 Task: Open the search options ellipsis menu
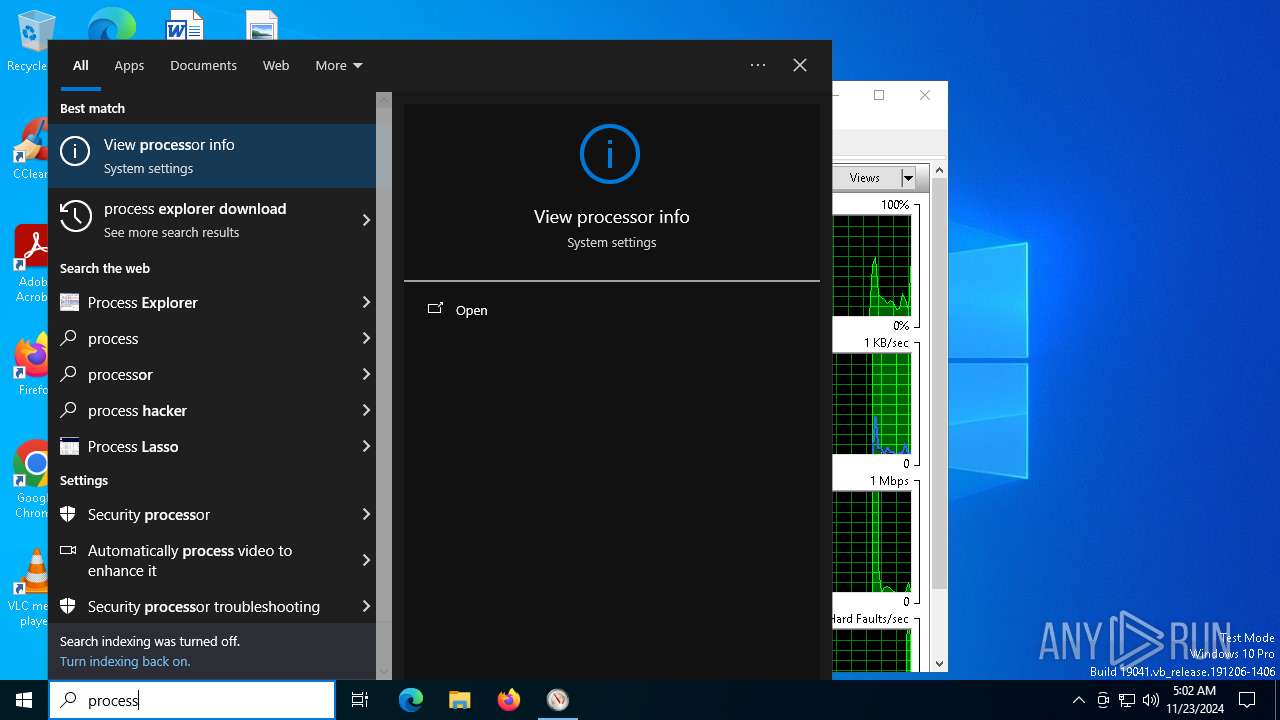click(758, 65)
